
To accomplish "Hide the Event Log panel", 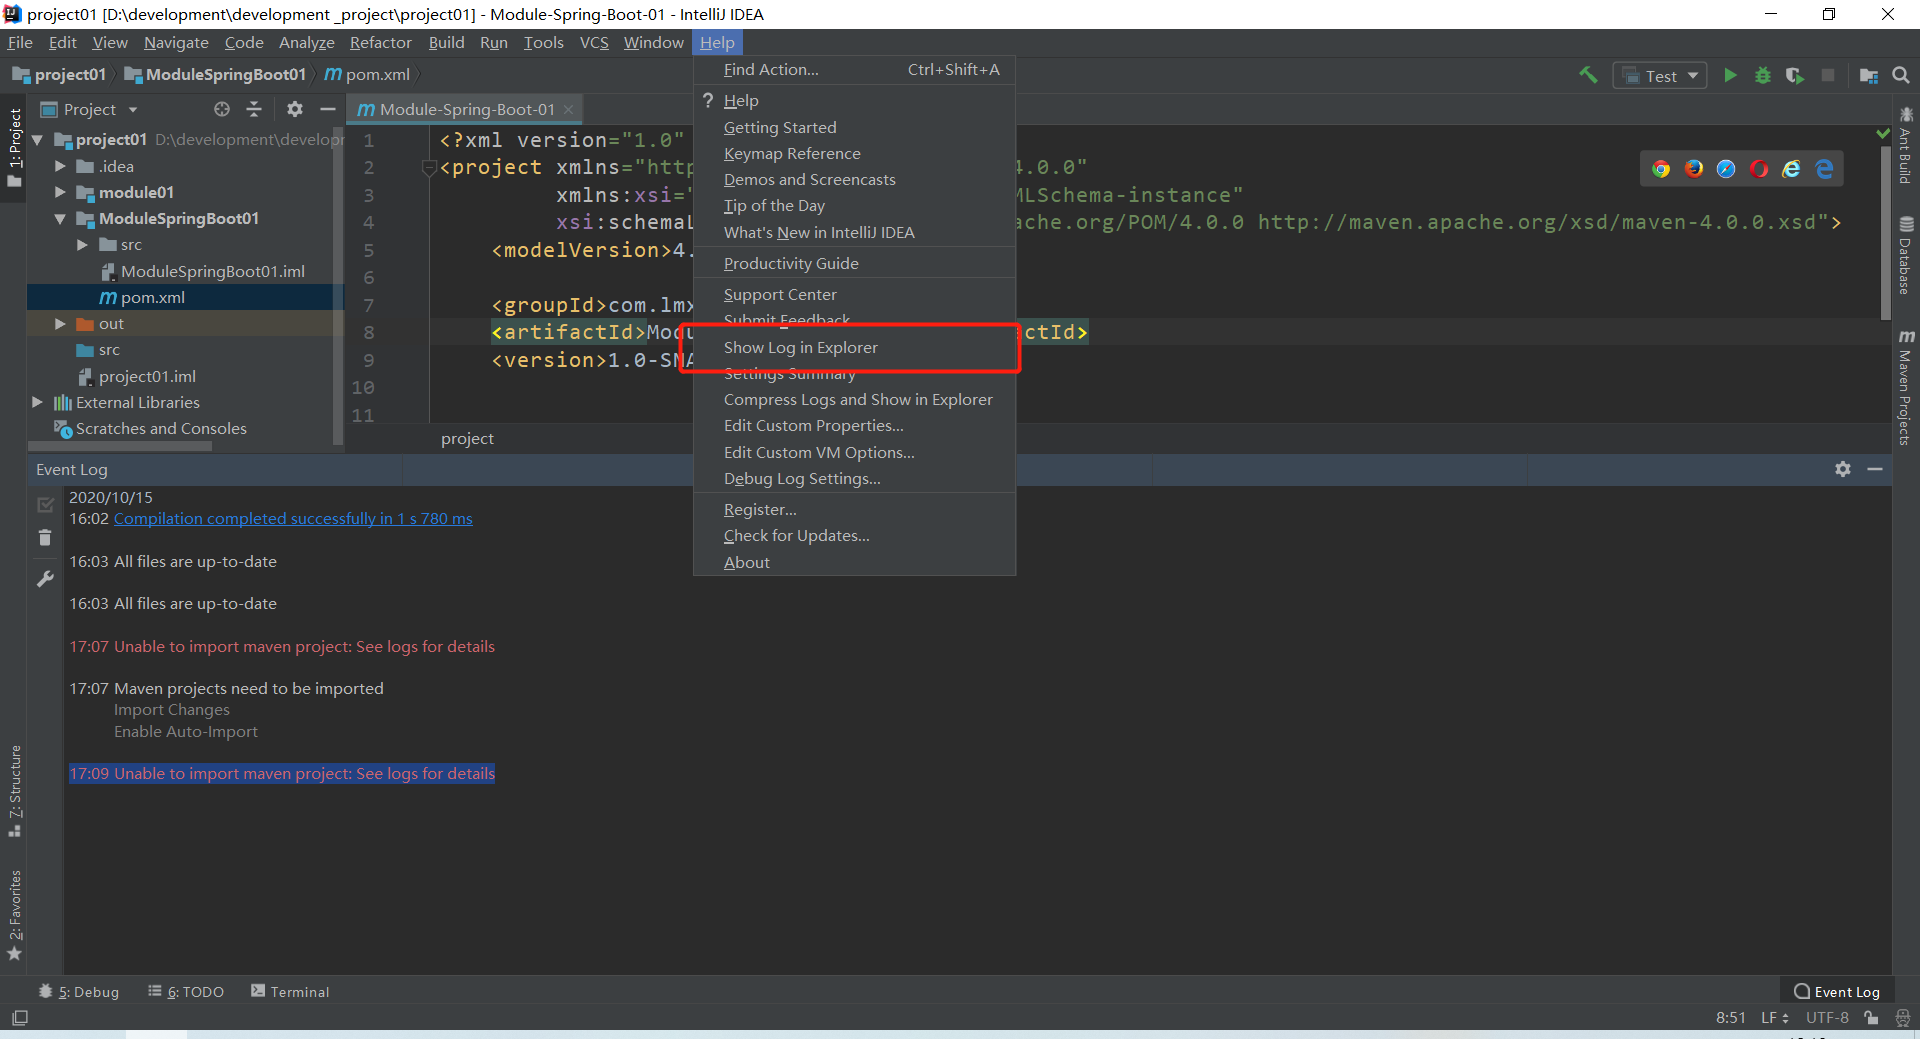I will coord(1875,469).
